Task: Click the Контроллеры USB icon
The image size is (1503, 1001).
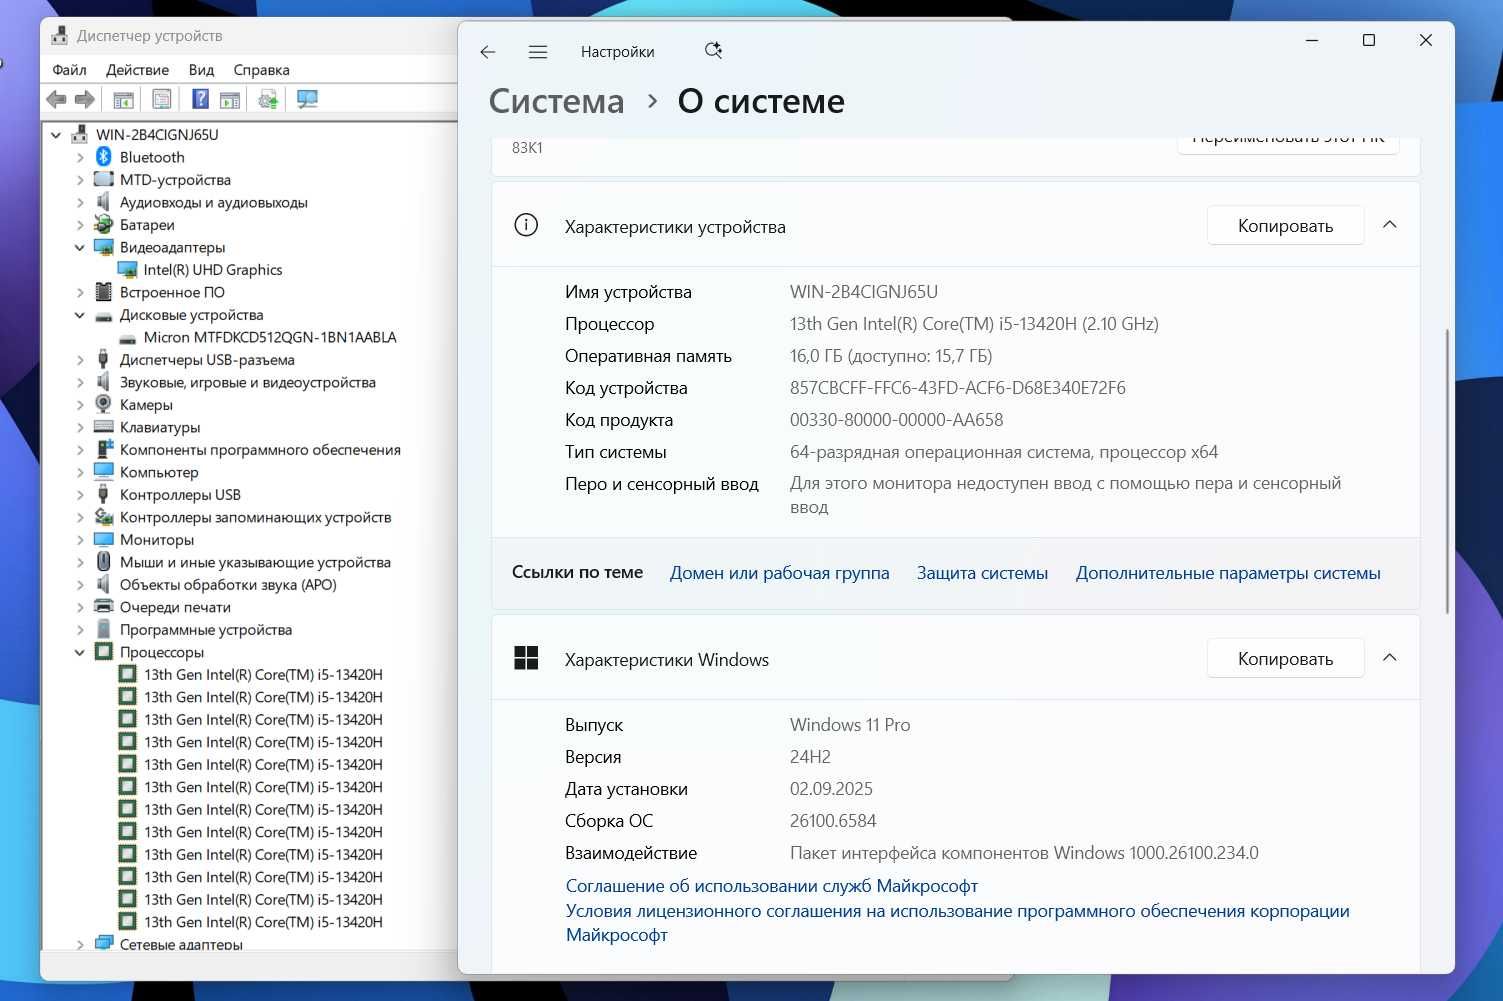Action: tap(103, 494)
